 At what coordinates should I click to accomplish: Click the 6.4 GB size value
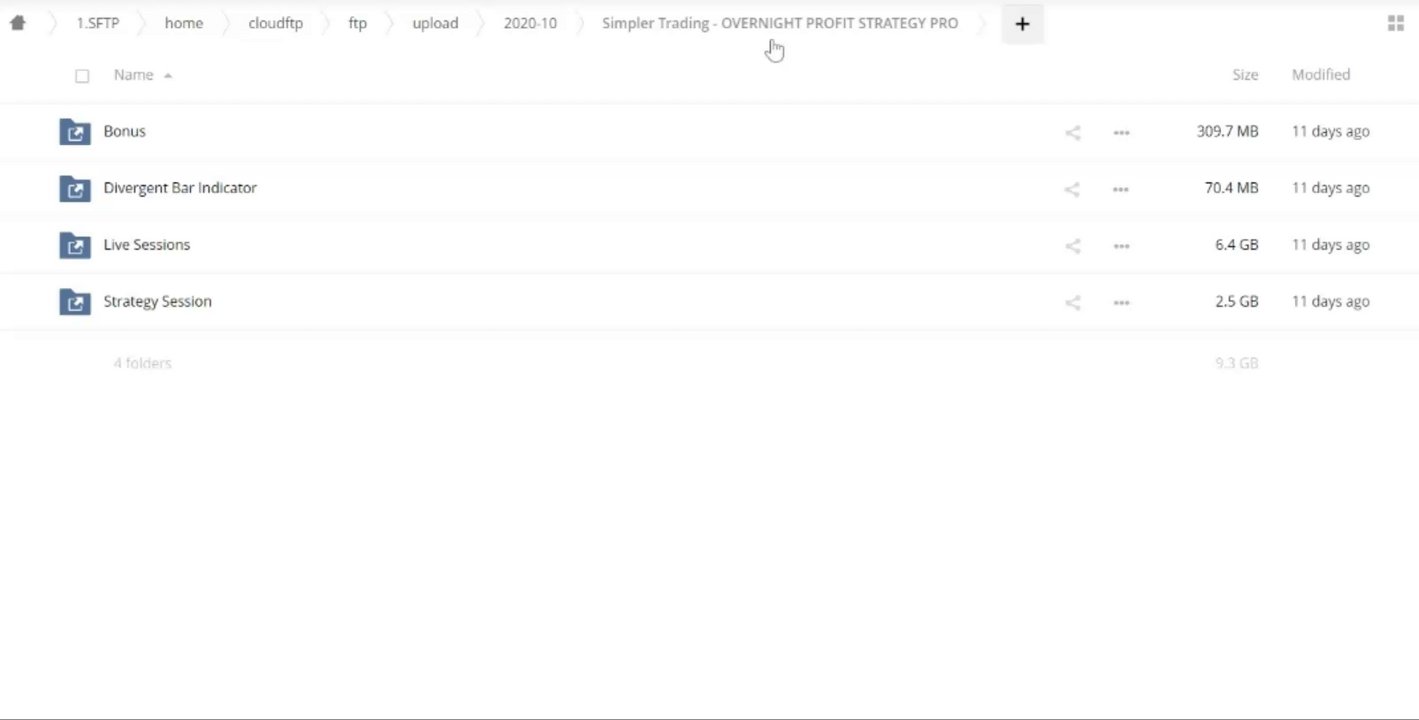click(1236, 245)
